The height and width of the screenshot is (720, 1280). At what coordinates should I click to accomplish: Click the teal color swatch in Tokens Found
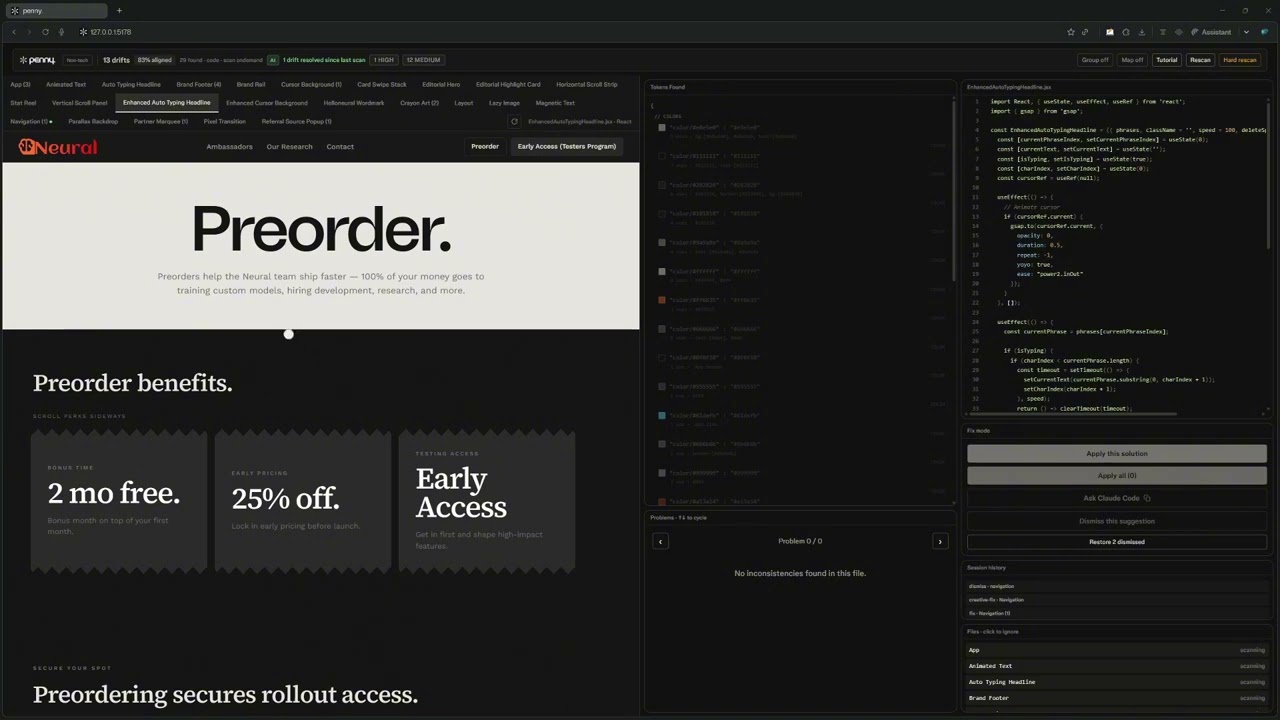(662, 415)
